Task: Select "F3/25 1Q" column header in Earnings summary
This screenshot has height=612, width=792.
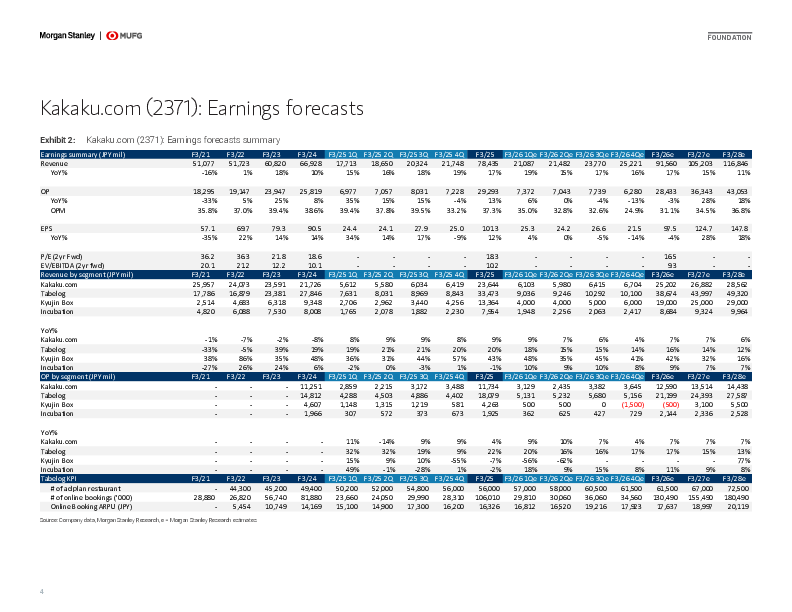Action: (342, 155)
